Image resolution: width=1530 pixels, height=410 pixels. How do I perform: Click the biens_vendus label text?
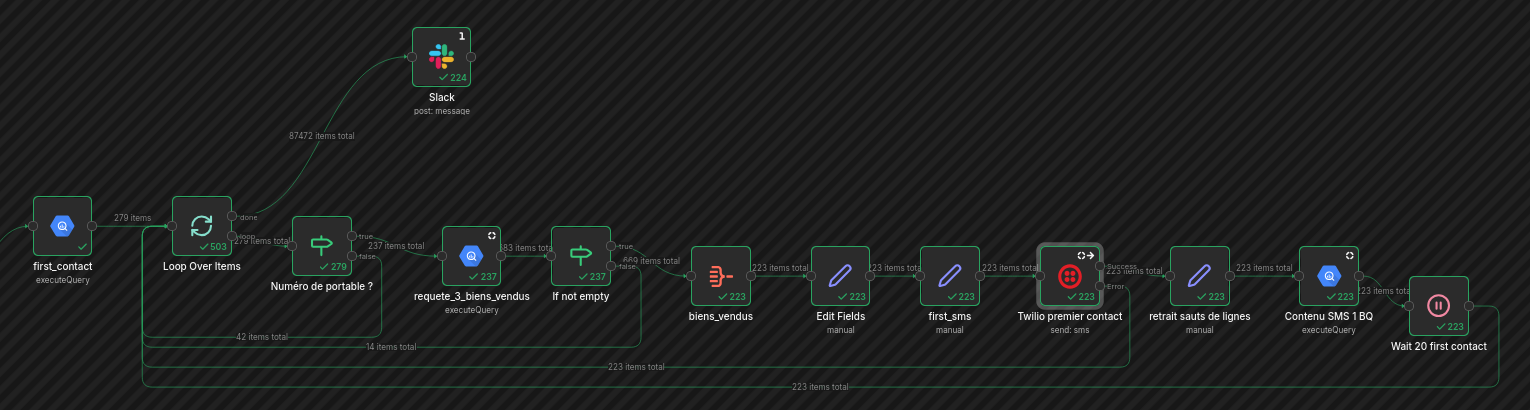click(721, 316)
